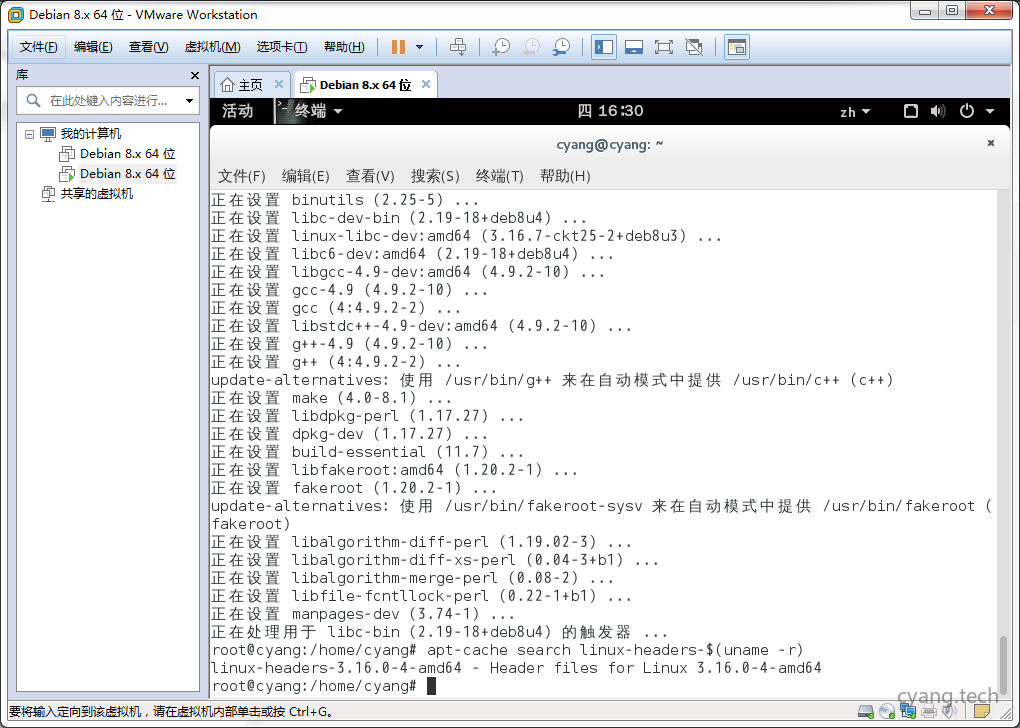Enter full screen mode

coord(663,46)
